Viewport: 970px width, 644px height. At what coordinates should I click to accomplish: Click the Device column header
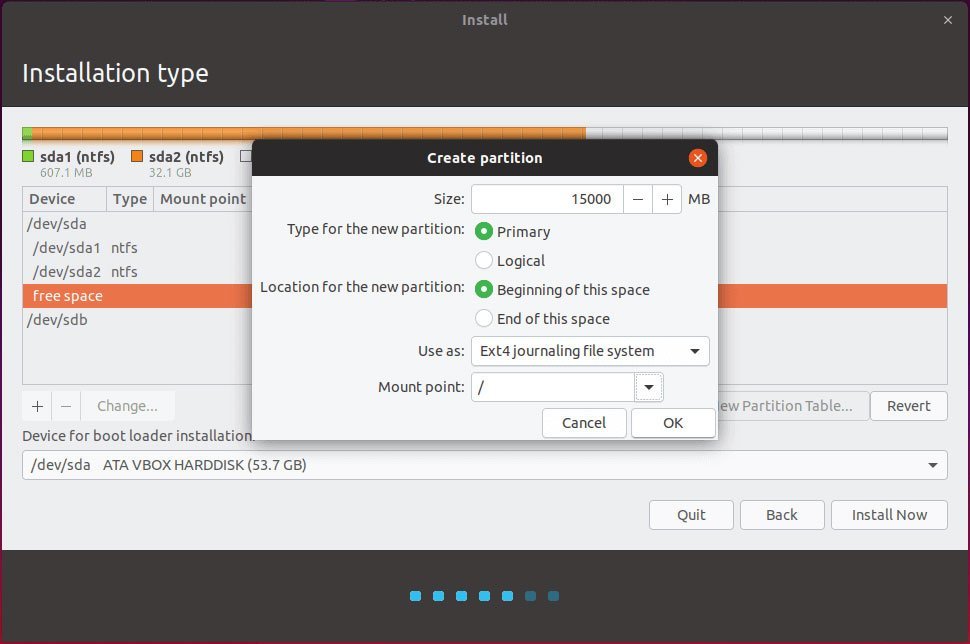point(64,199)
